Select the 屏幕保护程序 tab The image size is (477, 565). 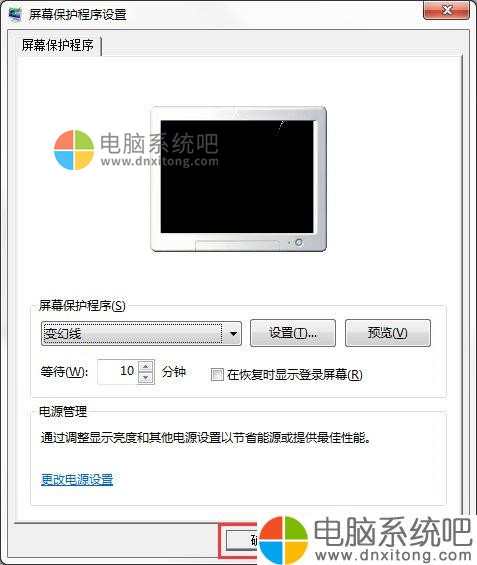pos(58,45)
